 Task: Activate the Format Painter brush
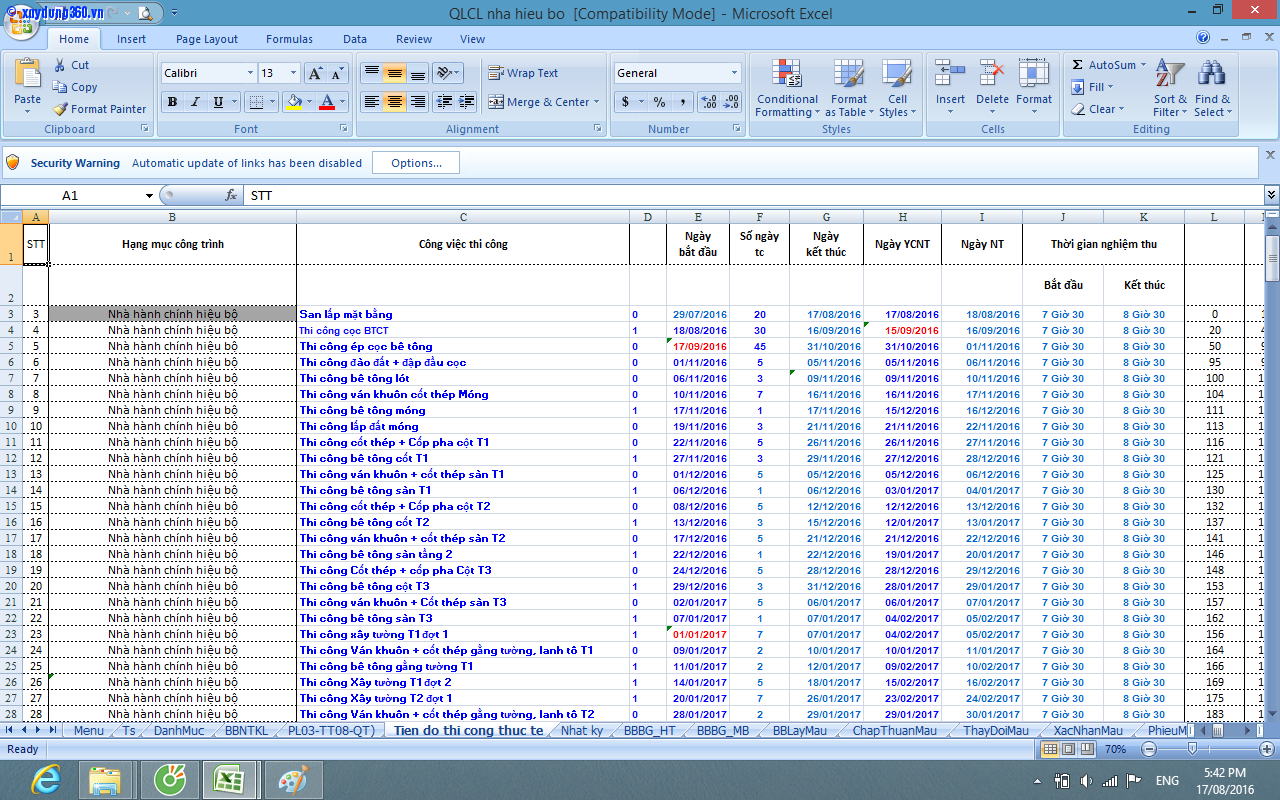(61, 109)
